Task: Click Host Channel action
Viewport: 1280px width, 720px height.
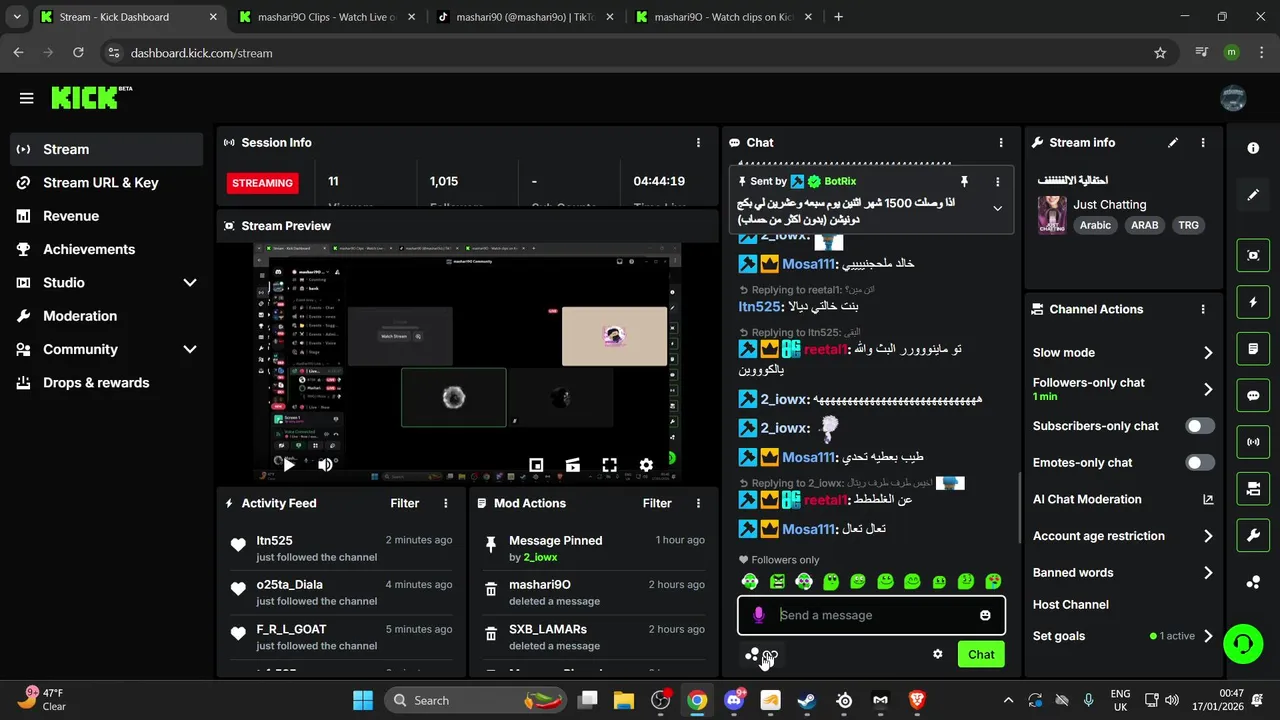Action: (1071, 605)
